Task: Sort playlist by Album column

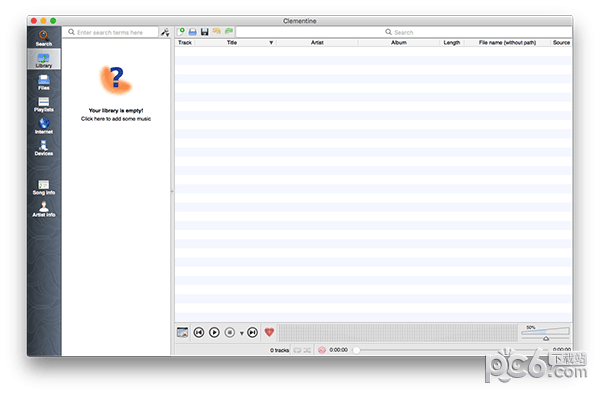Action: 399,42
